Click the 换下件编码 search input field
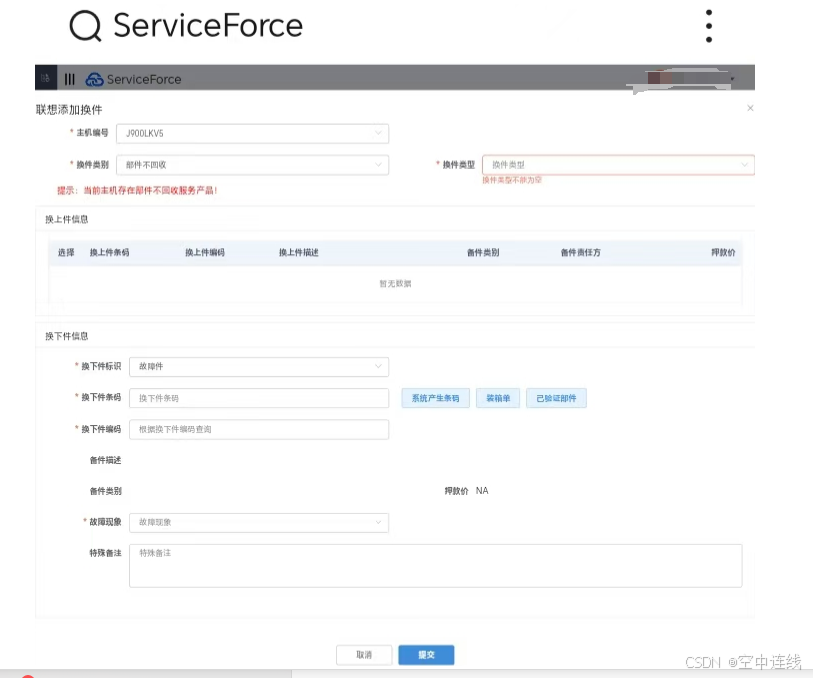Image resolution: width=813 pixels, height=678 pixels. [x=259, y=429]
